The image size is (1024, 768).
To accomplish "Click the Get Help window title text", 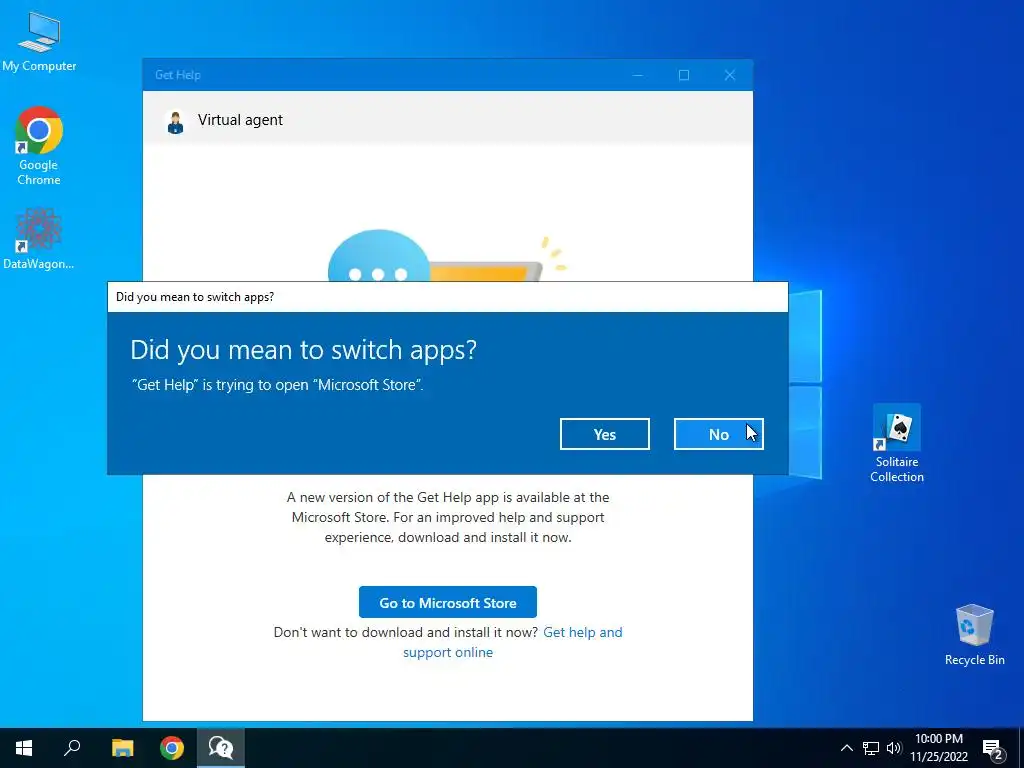I will (178, 75).
